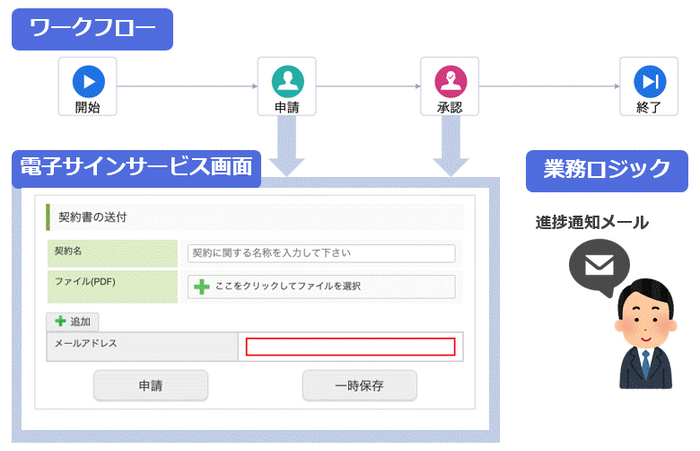The image size is (700, 451).
Task: Click the 一時保存 temporary save button
Action: [359, 385]
